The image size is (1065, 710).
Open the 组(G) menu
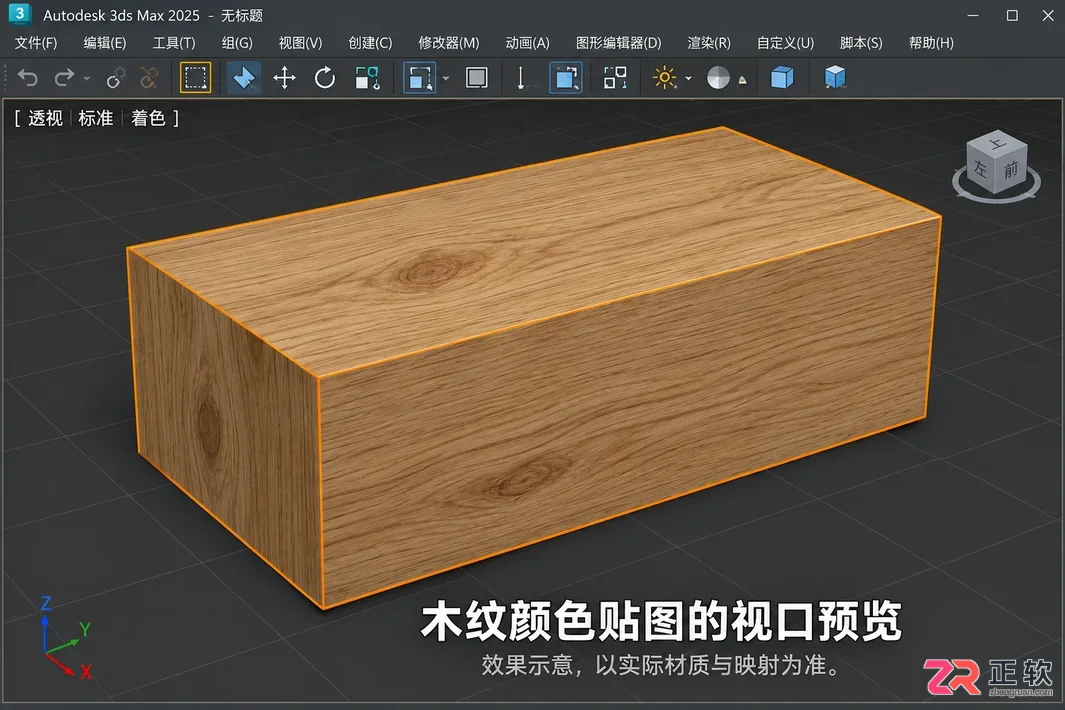[237, 43]
